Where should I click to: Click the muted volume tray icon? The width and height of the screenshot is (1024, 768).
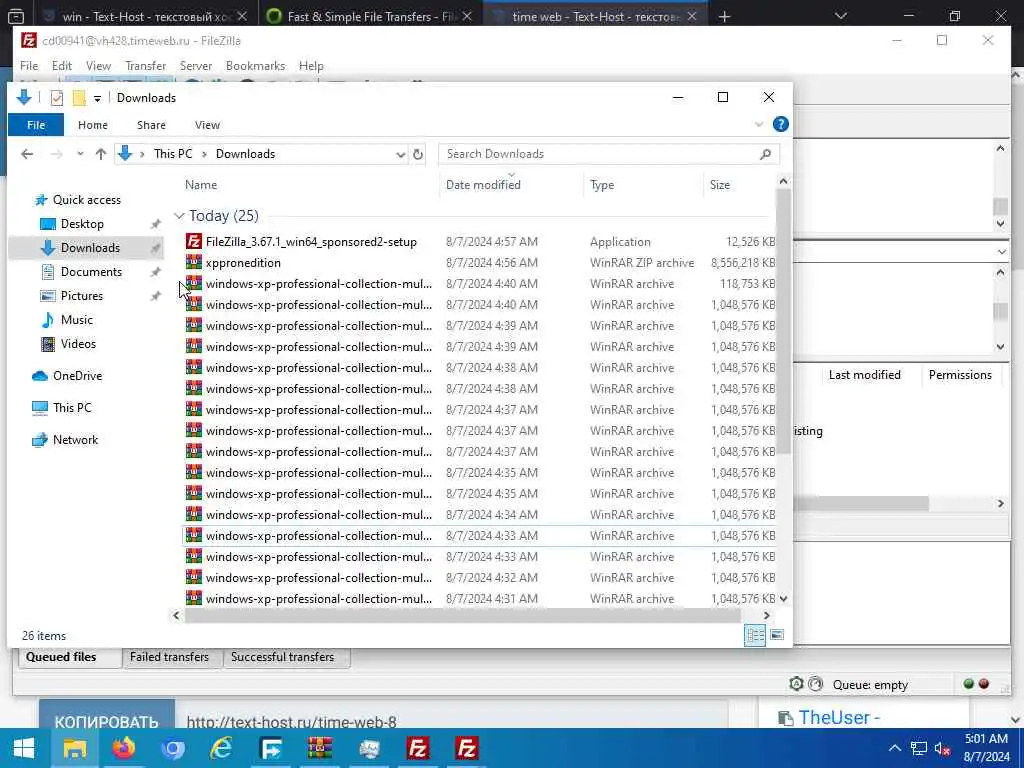pos(942,748)
